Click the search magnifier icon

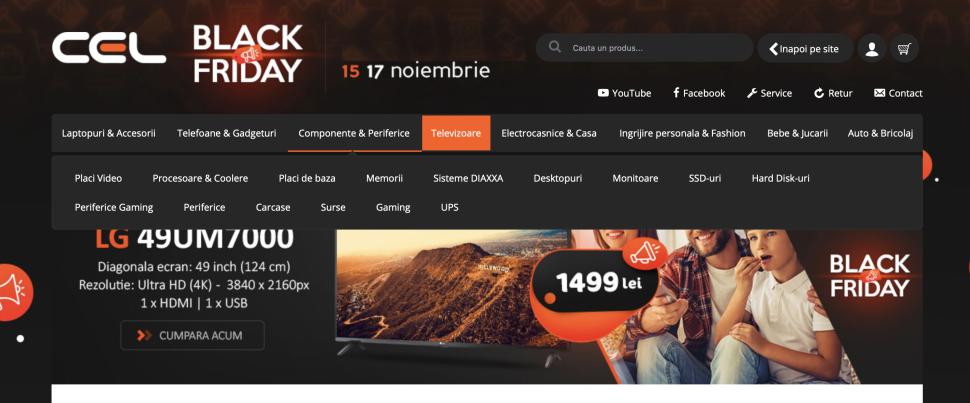coord(555,48)
